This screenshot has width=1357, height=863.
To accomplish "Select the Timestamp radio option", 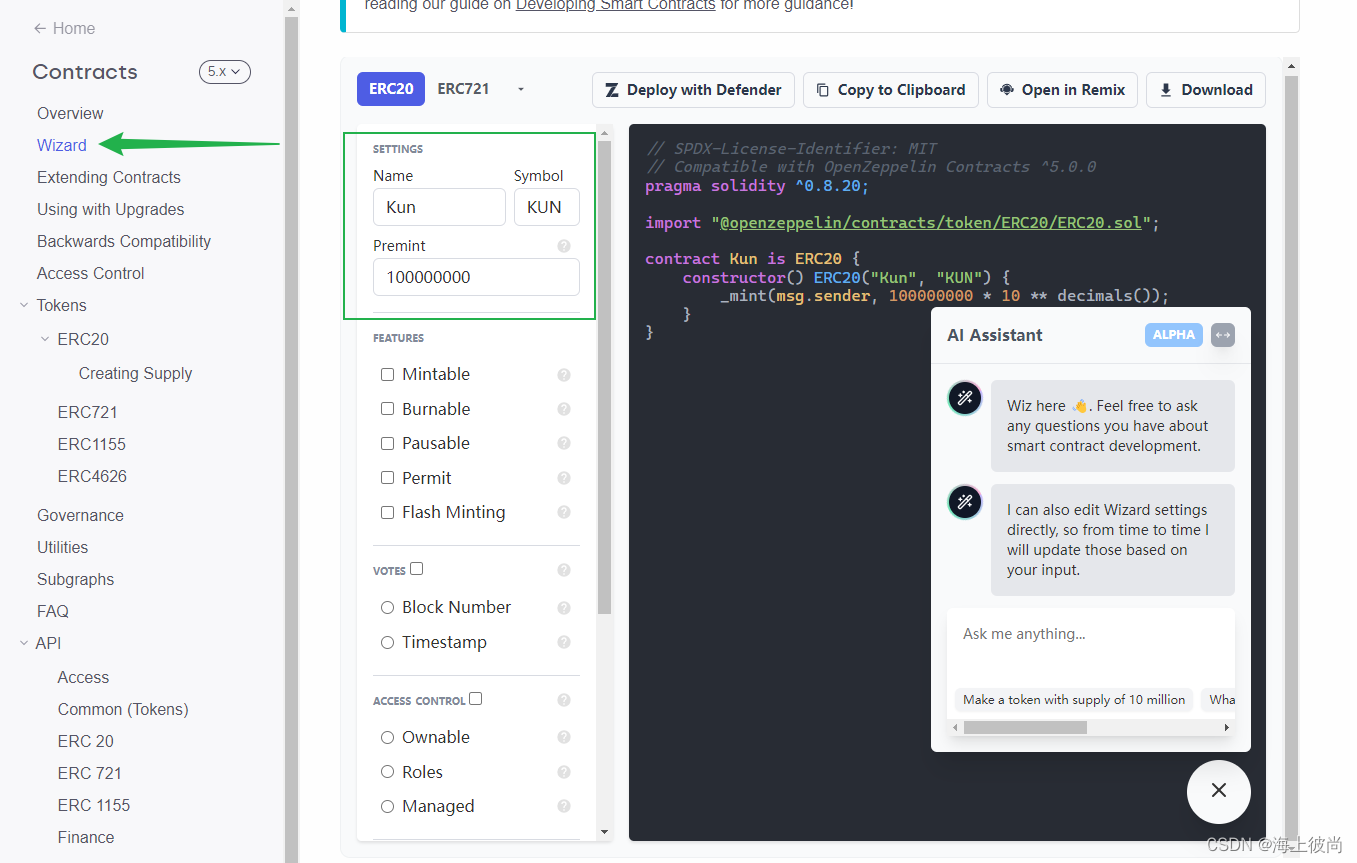I will (387, 642).
